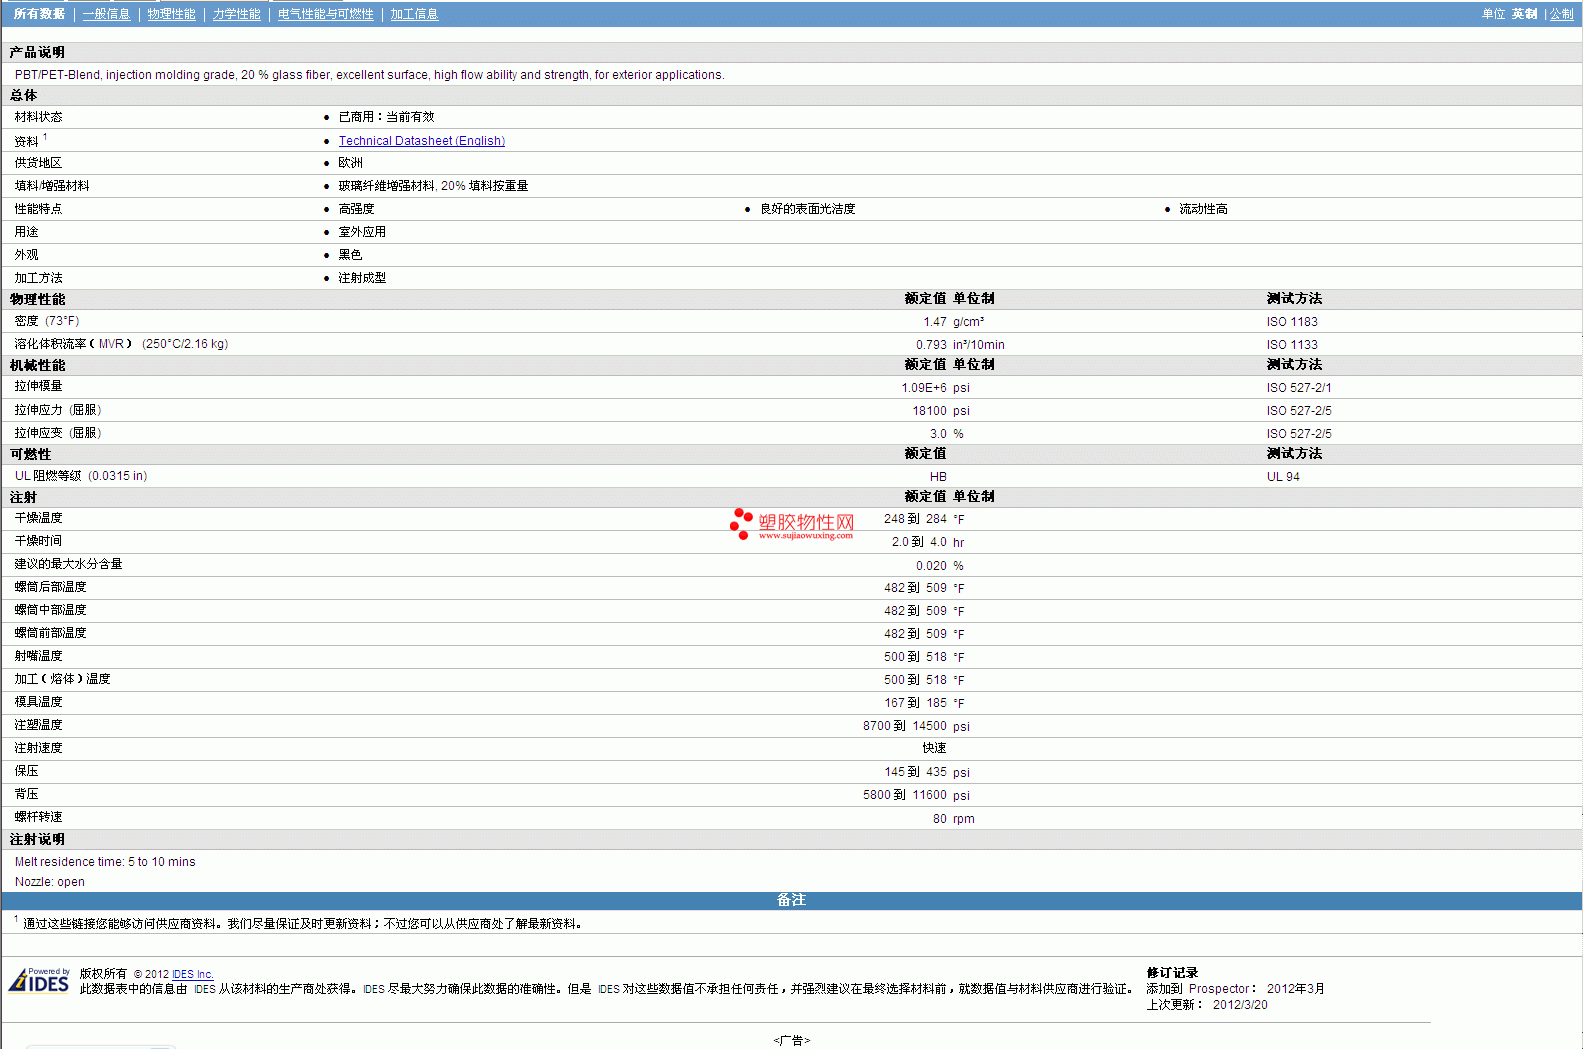
Task: Open Technical Datasheet (English) link
Action: click(x=421, y=141)
